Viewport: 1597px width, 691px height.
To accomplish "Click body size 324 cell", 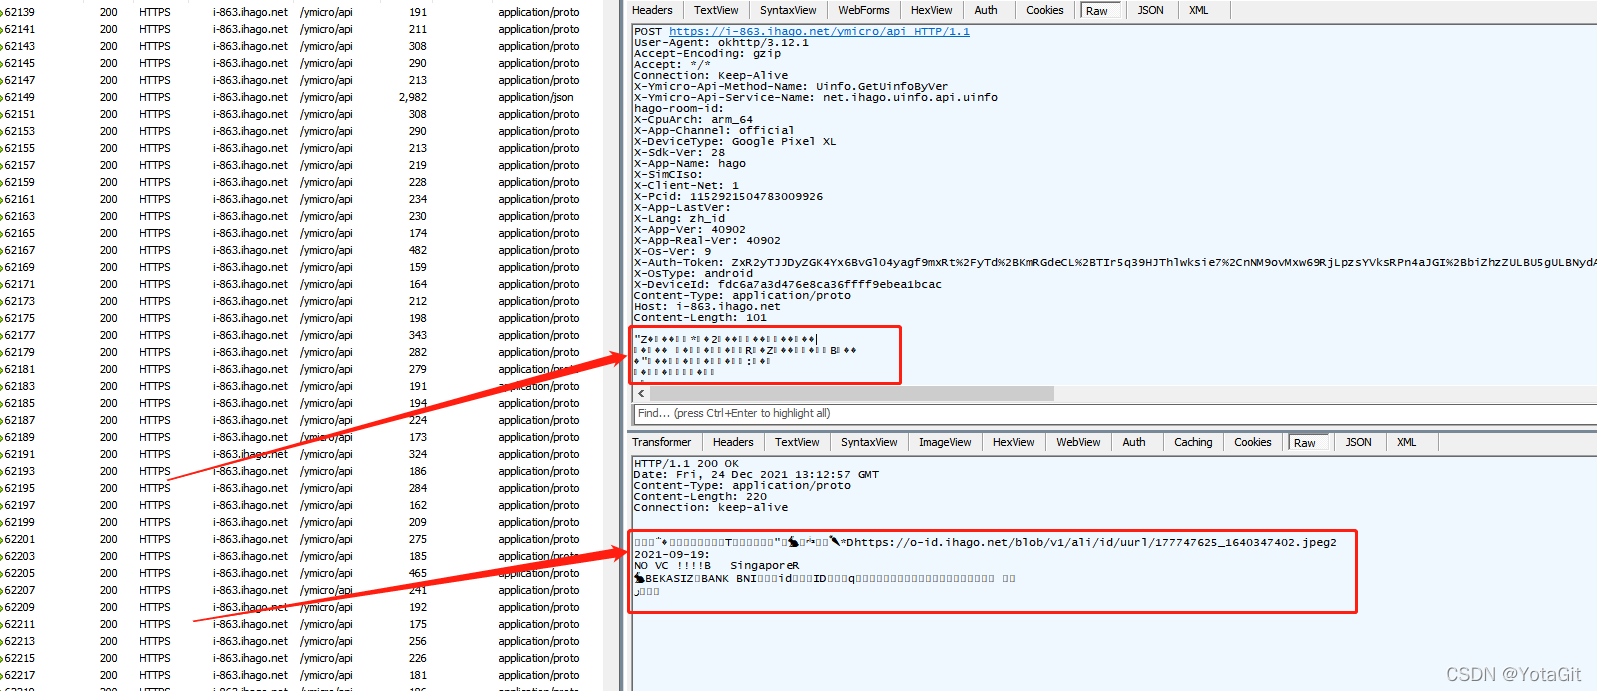I will (418, 454).
